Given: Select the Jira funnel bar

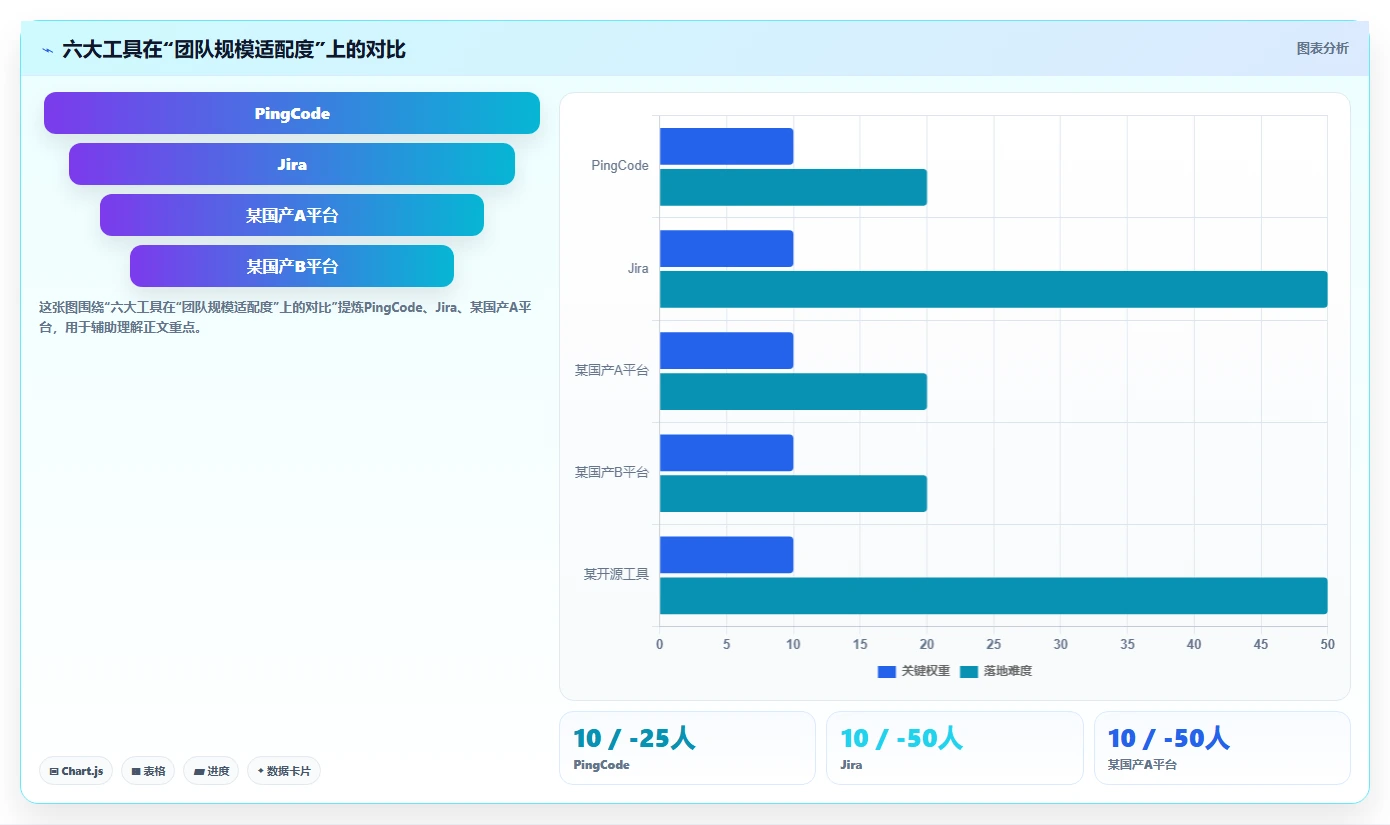Looking at the screenshot, I should pyautogui.click(x=292, y=164).
